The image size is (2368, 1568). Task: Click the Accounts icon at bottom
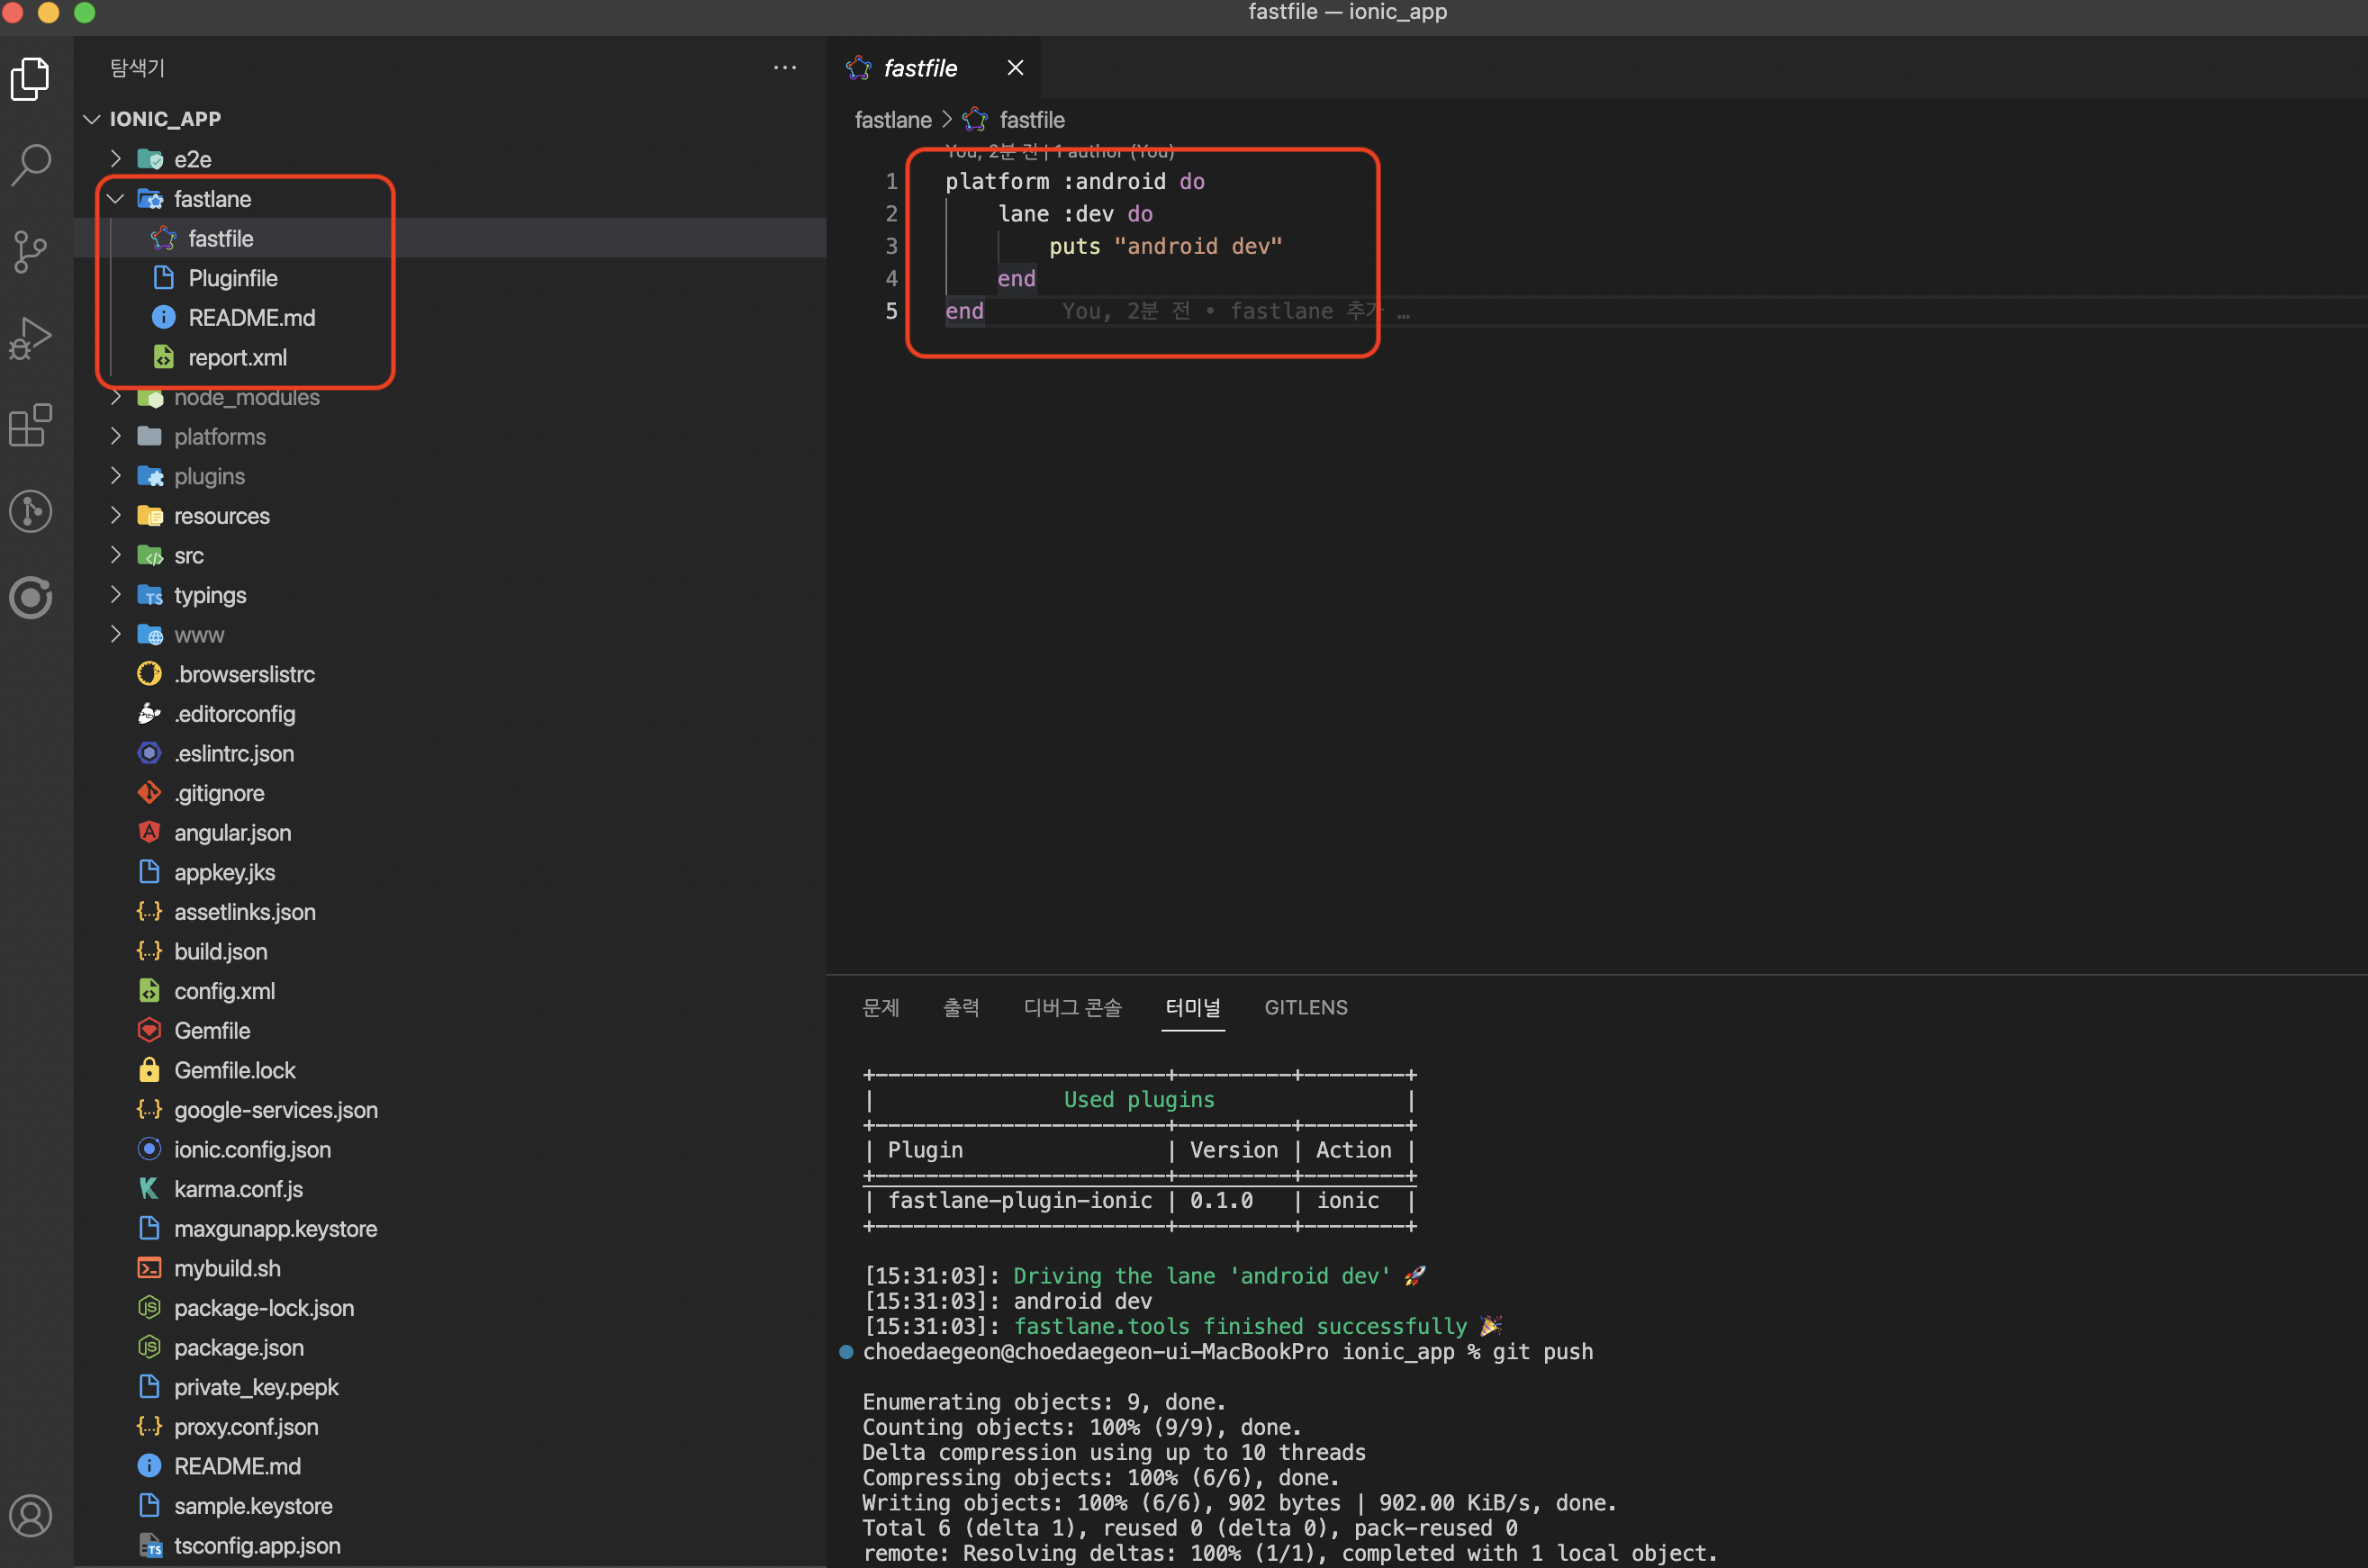click(x=30, y=1515)
